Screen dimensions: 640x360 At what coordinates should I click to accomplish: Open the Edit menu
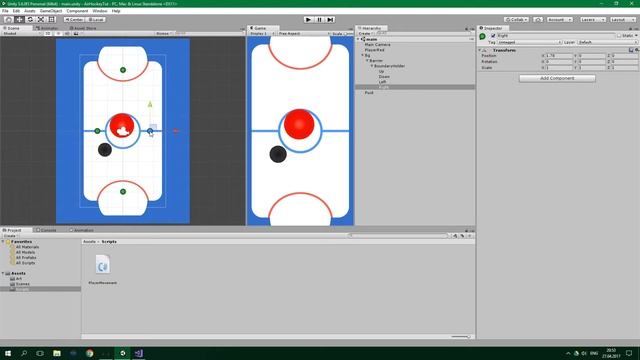pyautogui.click(x=16, y=11)
